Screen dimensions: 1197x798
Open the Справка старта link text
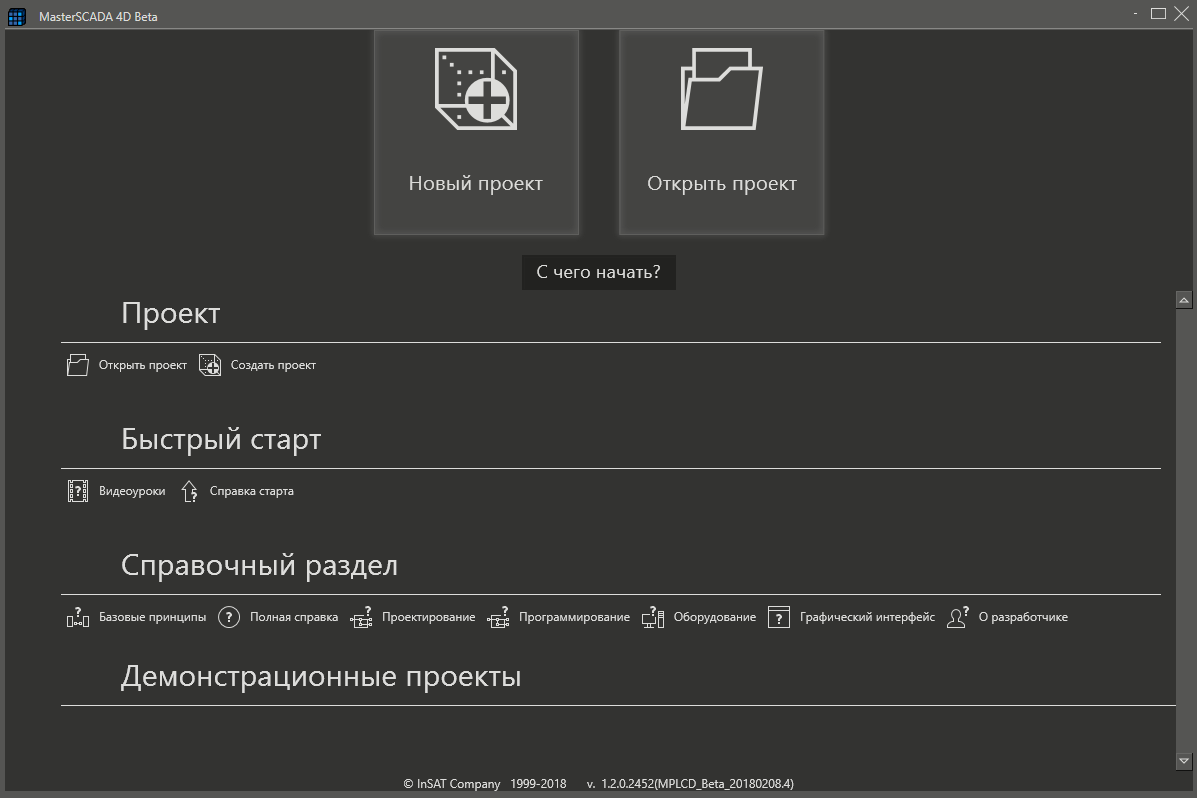(251, 491)
